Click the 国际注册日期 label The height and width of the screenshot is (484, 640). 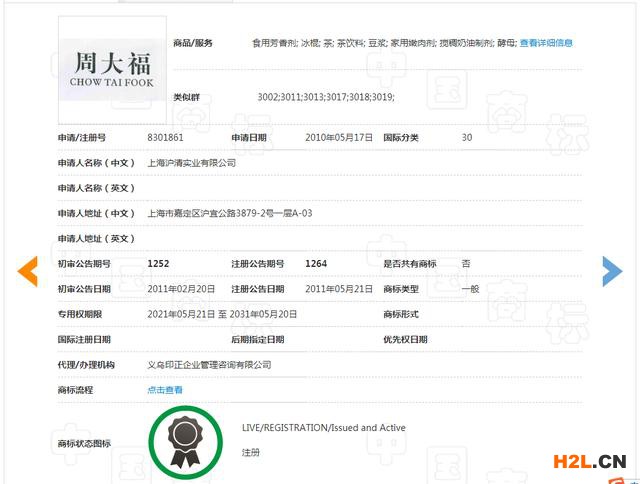pyautogui.click(x=84, y=340)
